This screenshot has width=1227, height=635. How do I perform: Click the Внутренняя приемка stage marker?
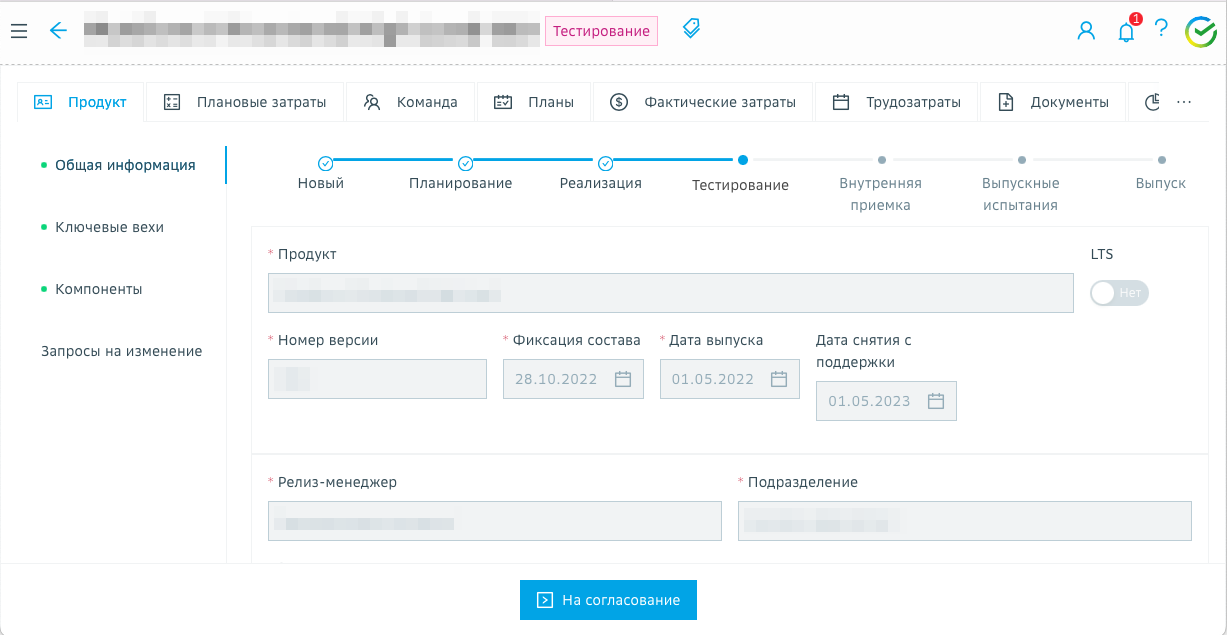tap(881, 160)
